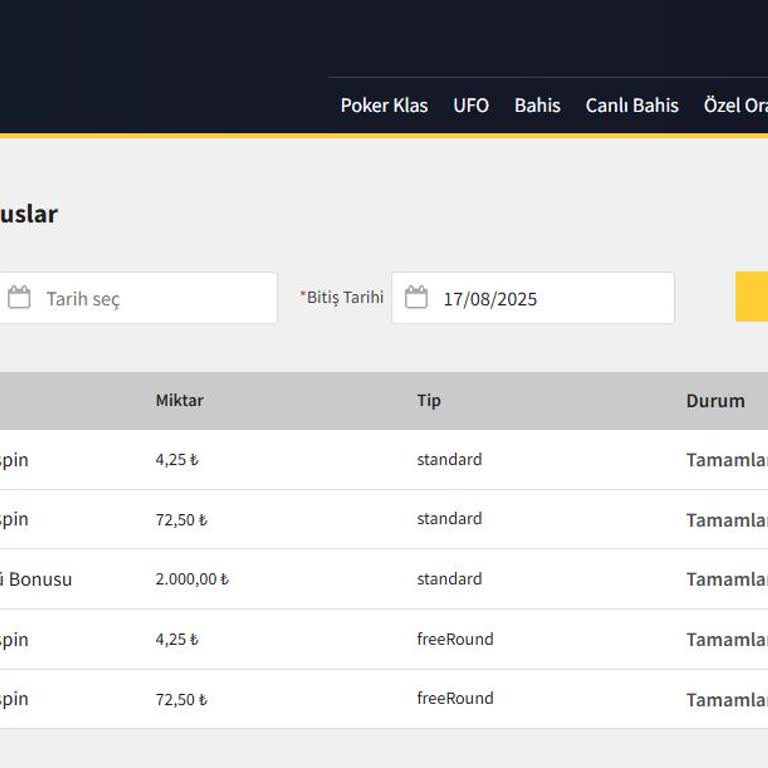Click the Tip column header
The image size is (768, 768).
(428, 400)
